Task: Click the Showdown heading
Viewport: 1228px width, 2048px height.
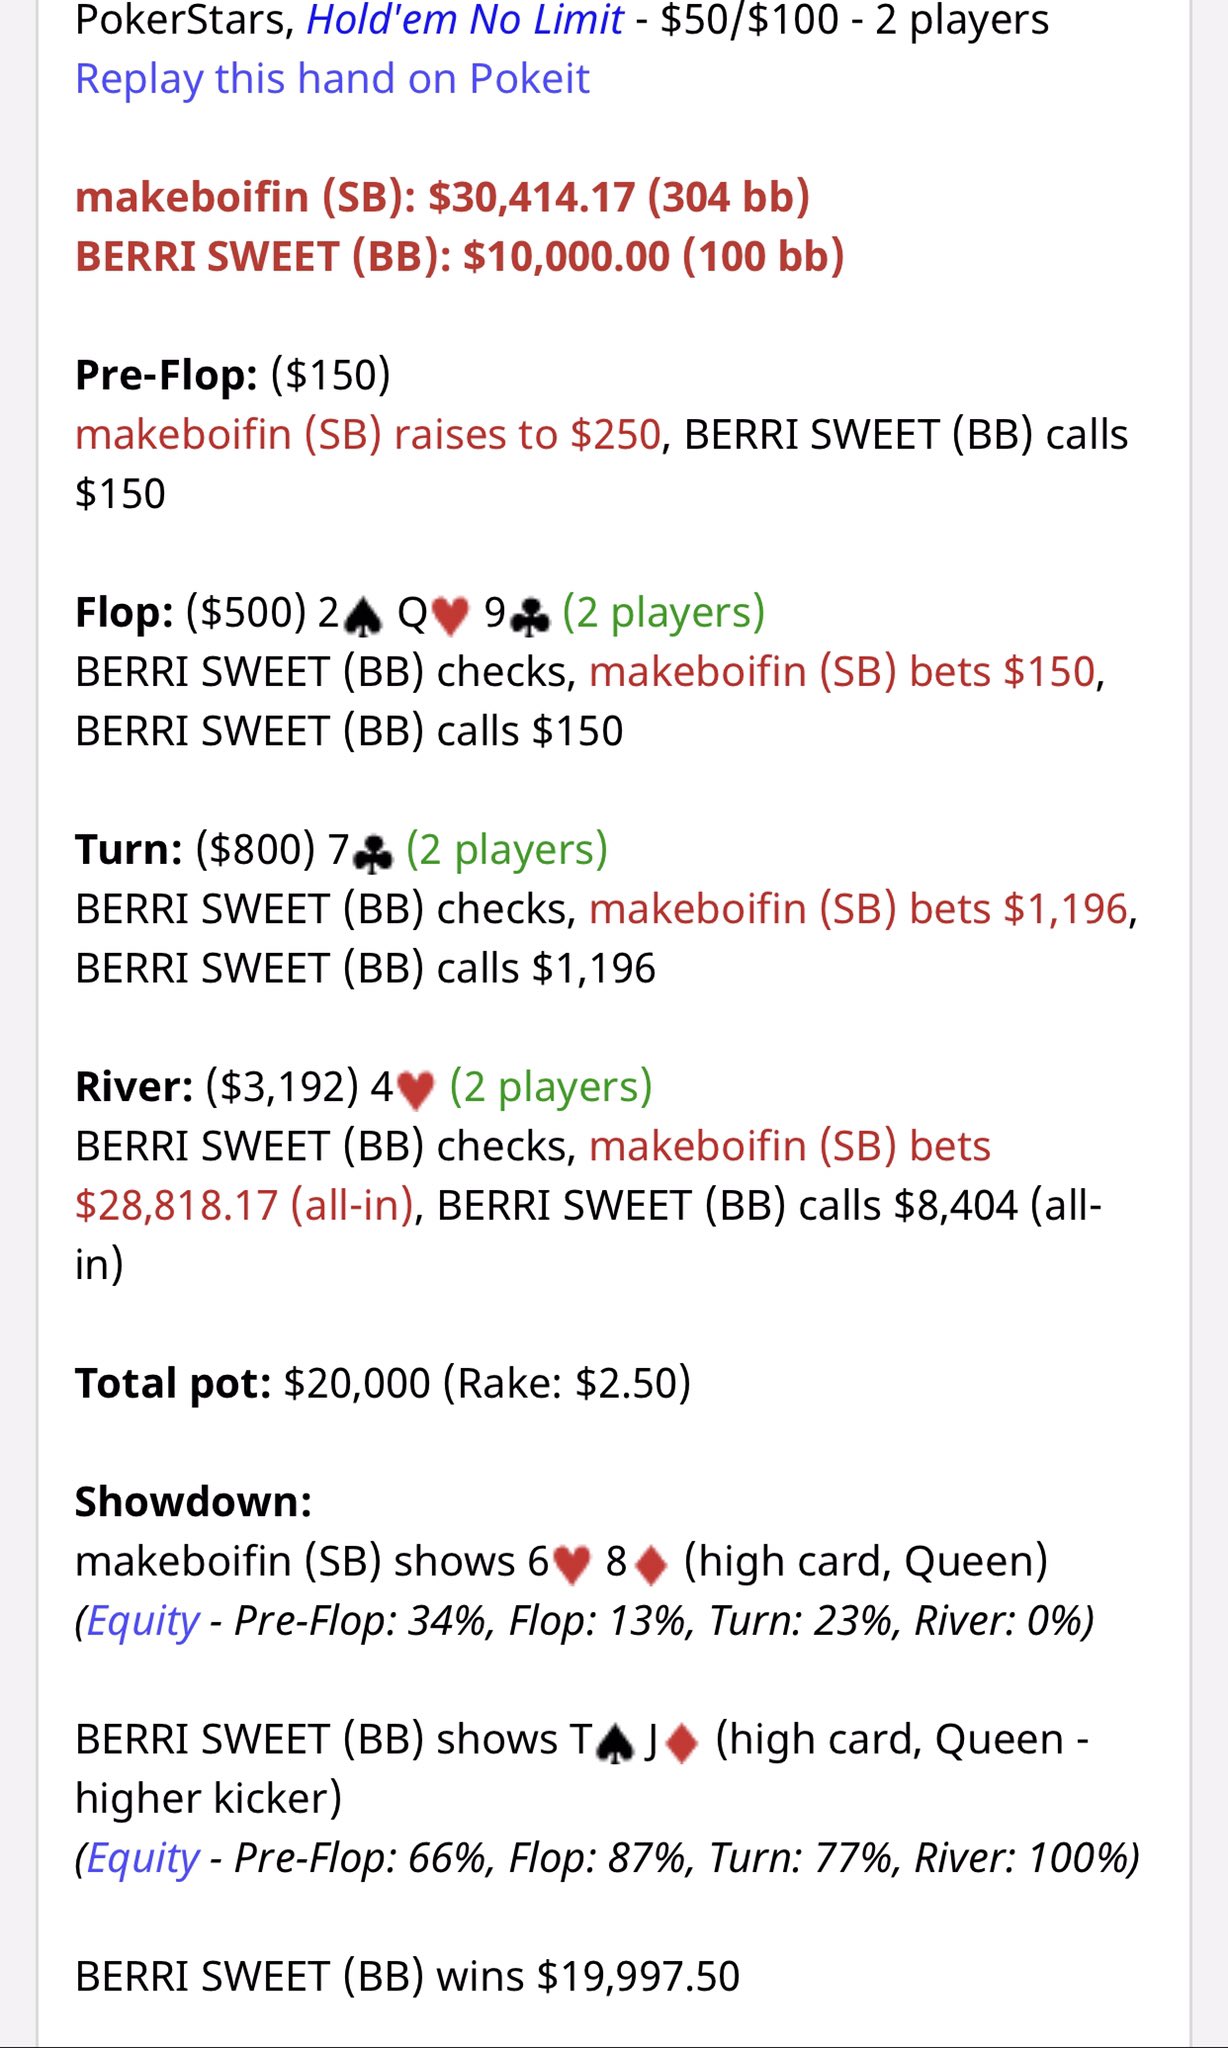Action: [194, 1502]
